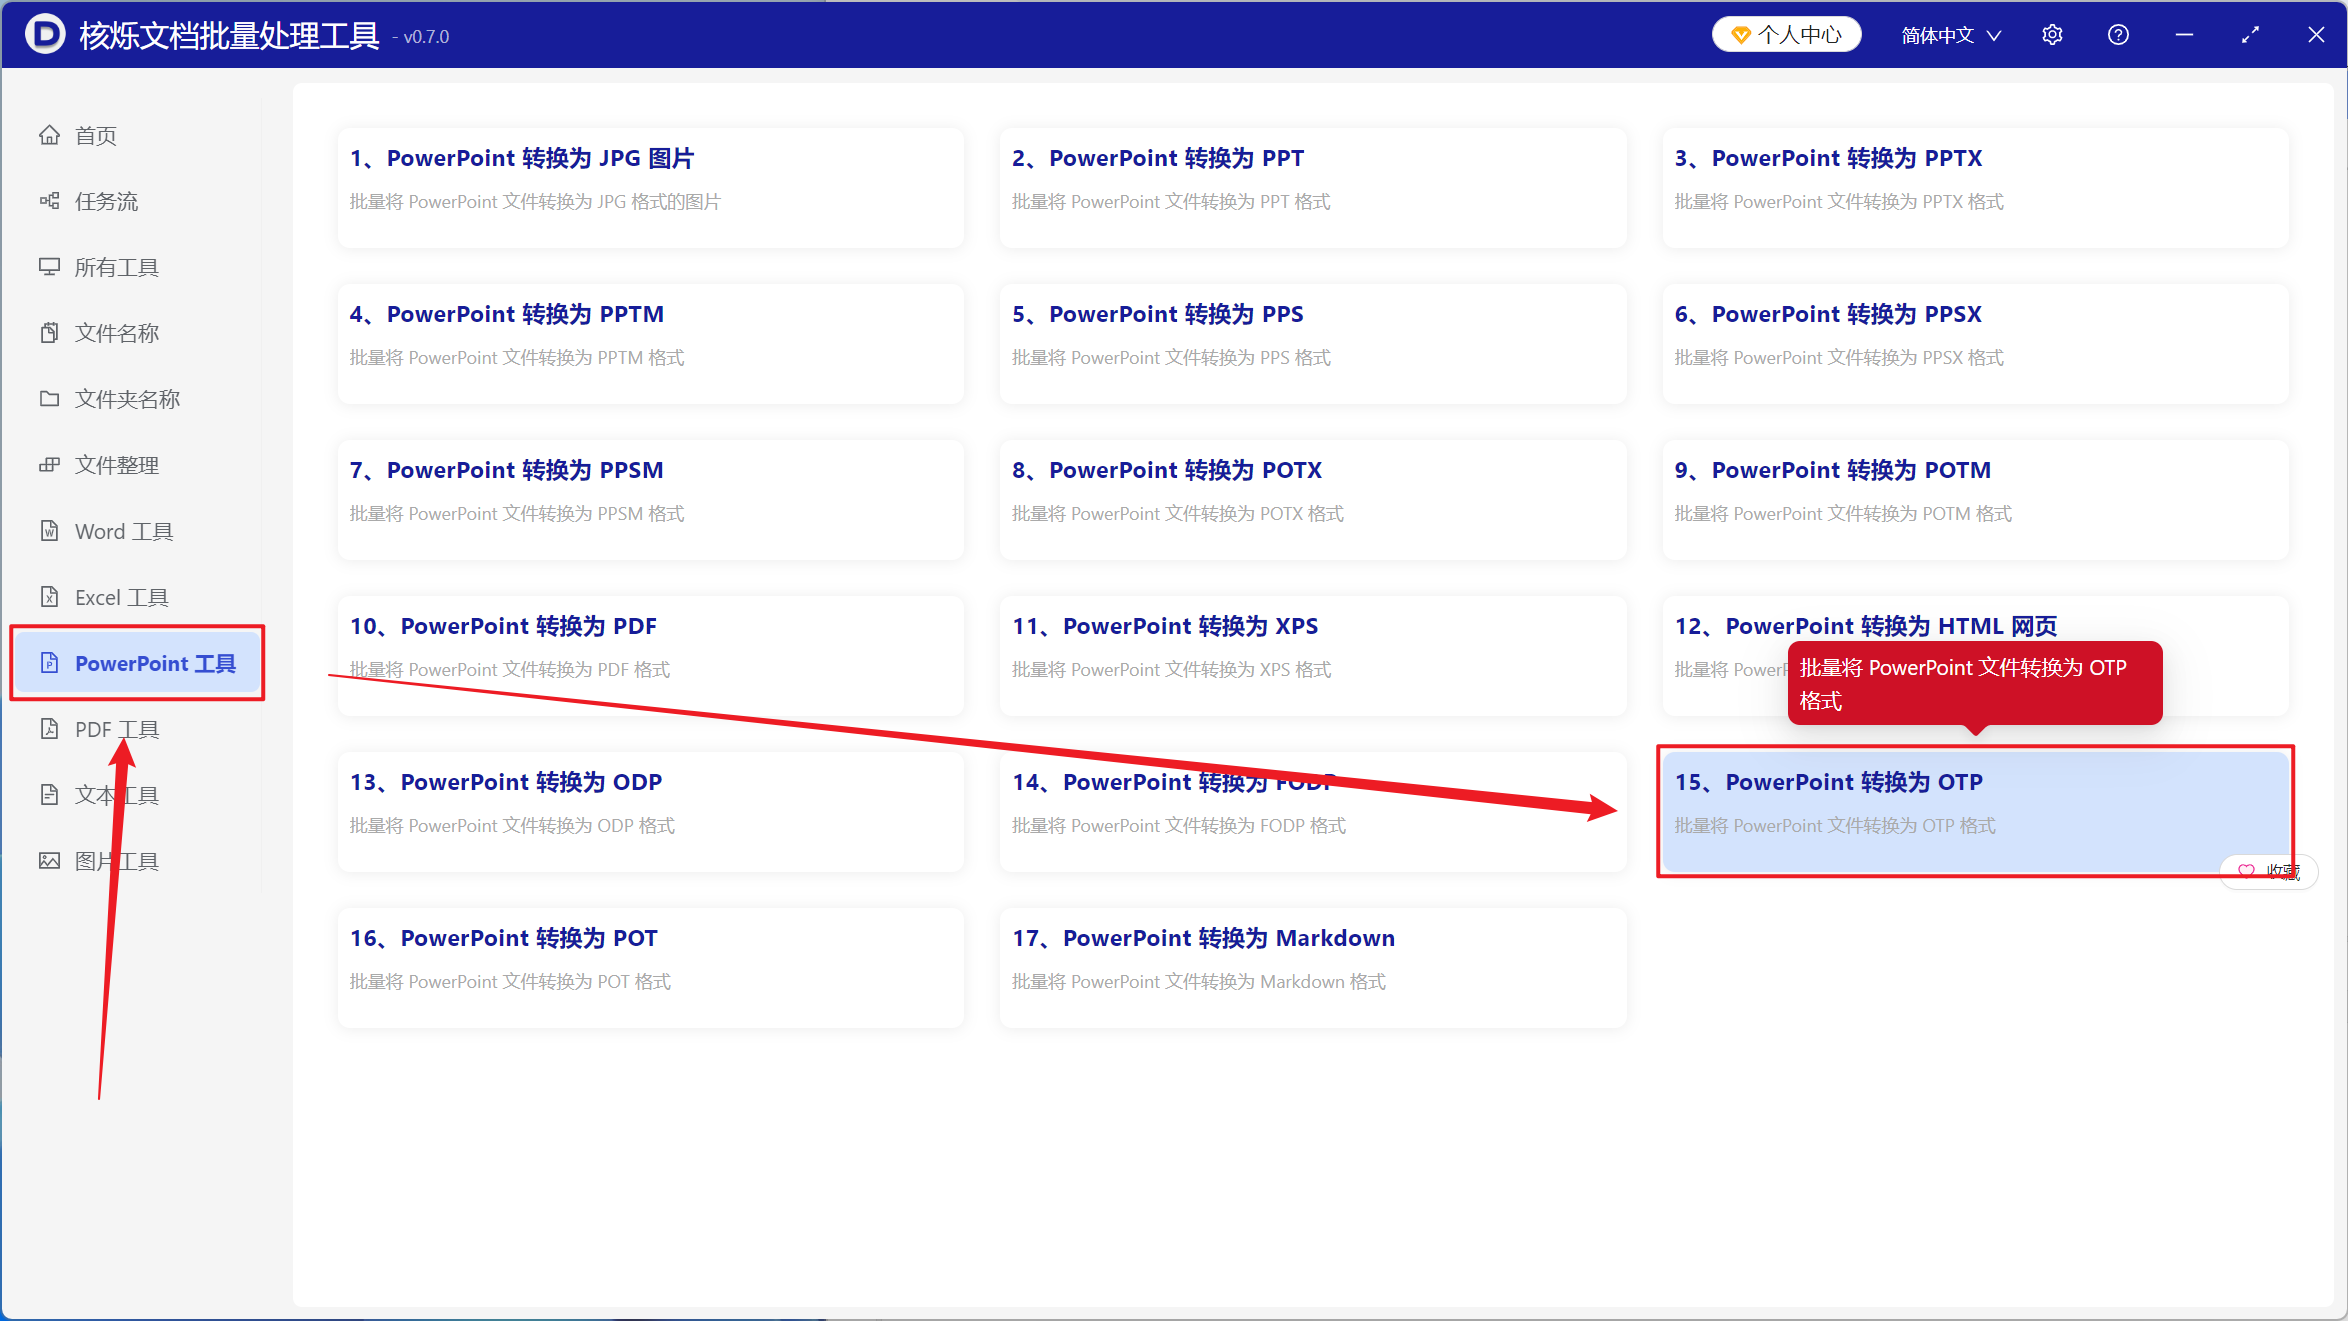Open the 简体中文 language dropdown
Viewport: 2348px width, 1321px height.
tap(1951, 35)
